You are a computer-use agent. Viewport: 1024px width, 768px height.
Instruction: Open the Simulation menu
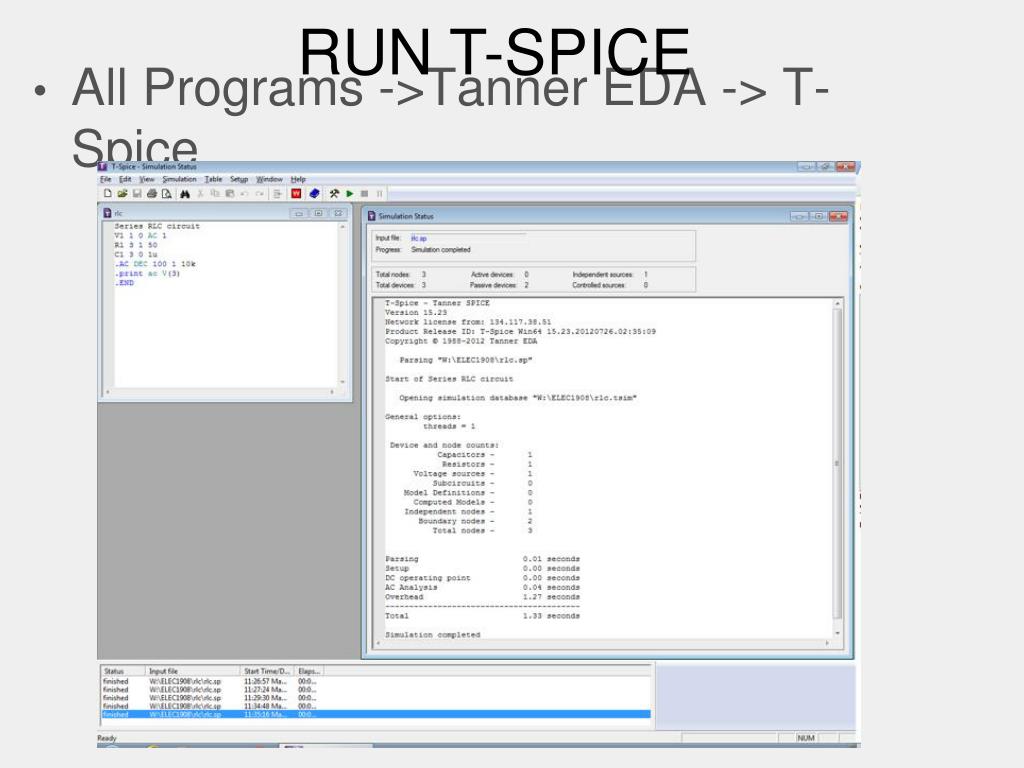coord(179,179)
